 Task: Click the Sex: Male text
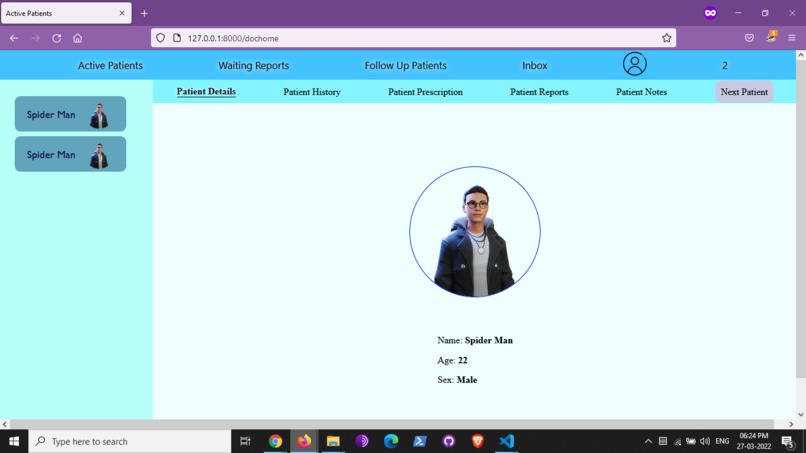tap(457, 380)
